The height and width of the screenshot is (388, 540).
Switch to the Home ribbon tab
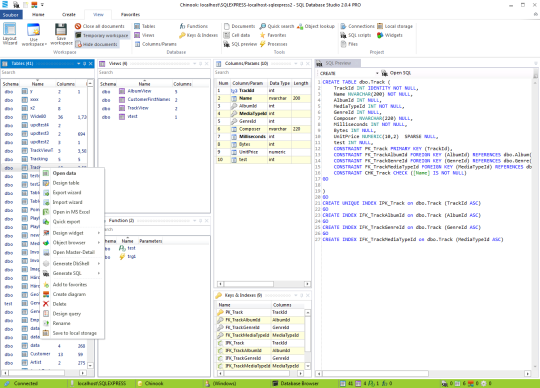click(x=38, y=15)
